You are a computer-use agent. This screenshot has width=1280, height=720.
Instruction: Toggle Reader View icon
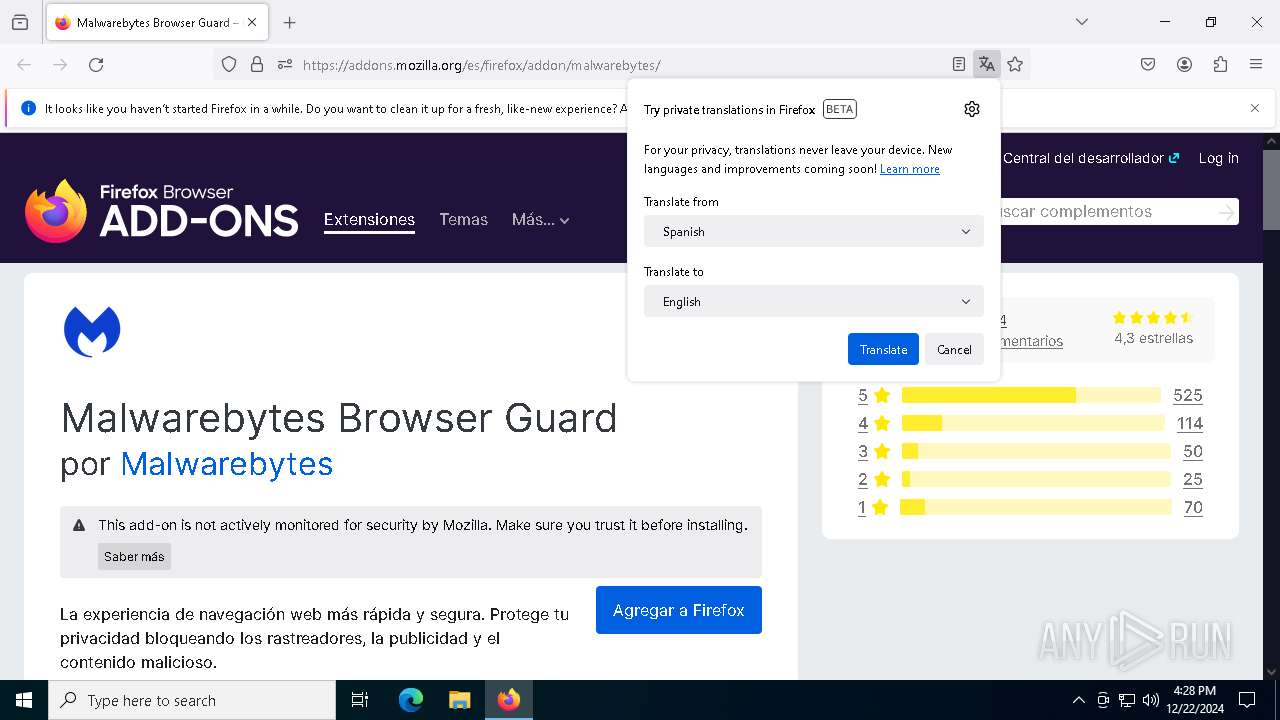pyautogui.click(x=959, y=65)
